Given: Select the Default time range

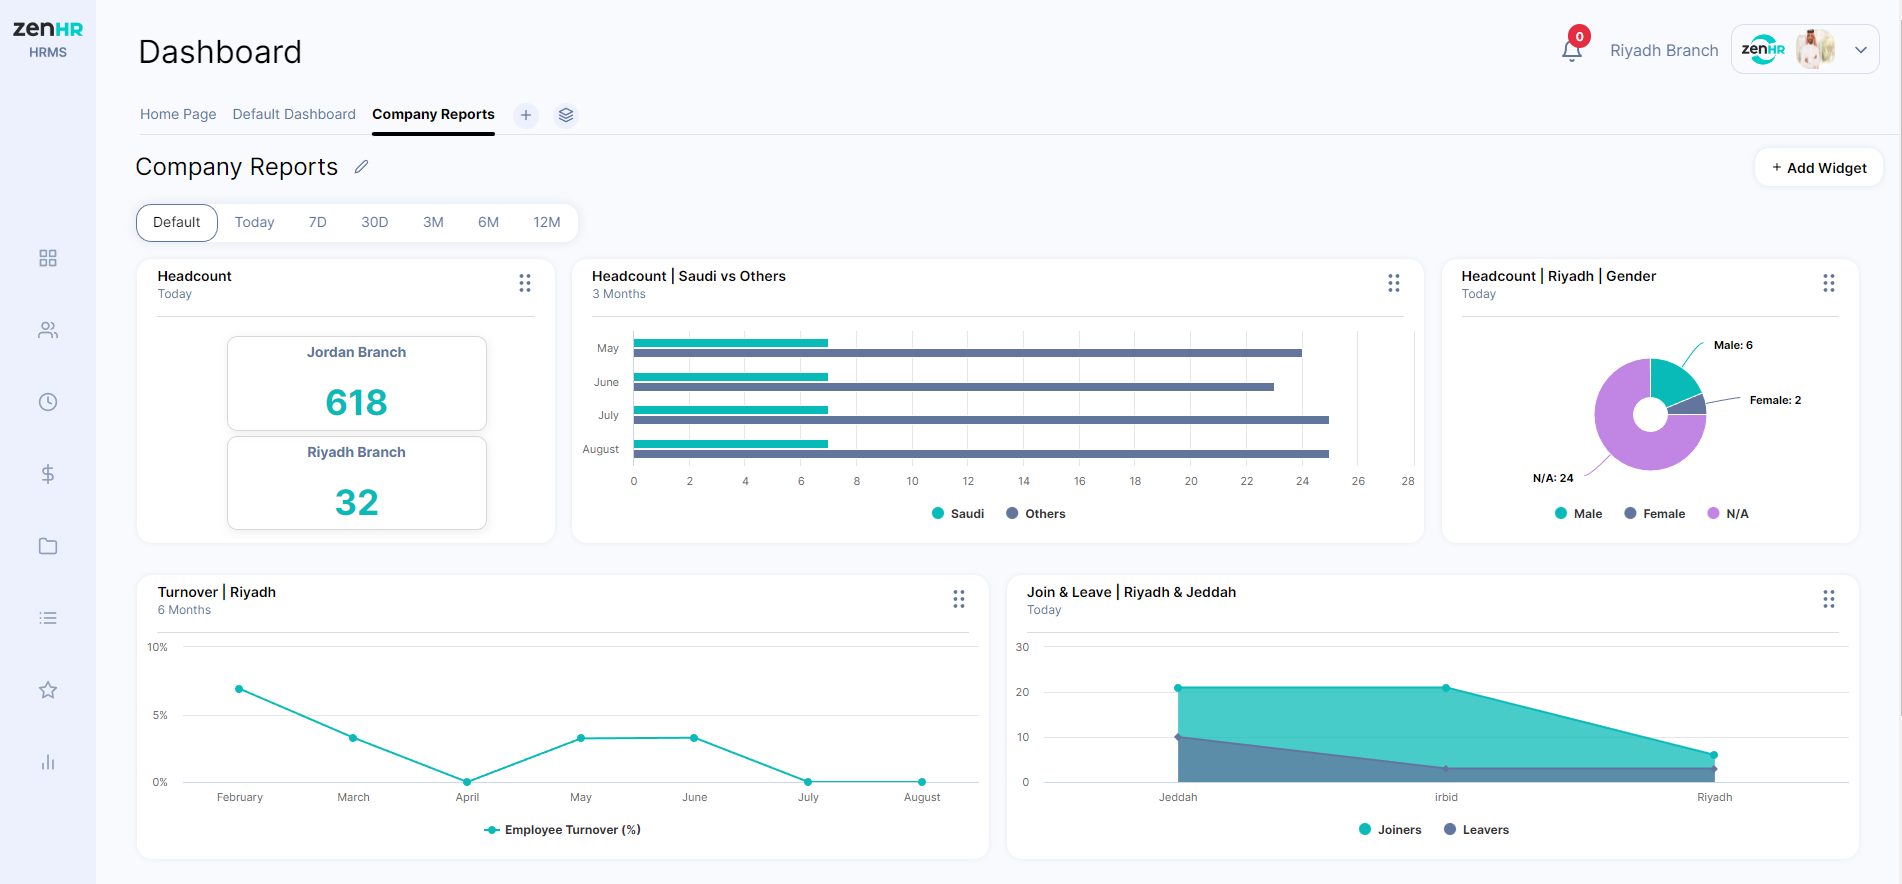Looking at the screenshot, I should (x=177, y=222).
